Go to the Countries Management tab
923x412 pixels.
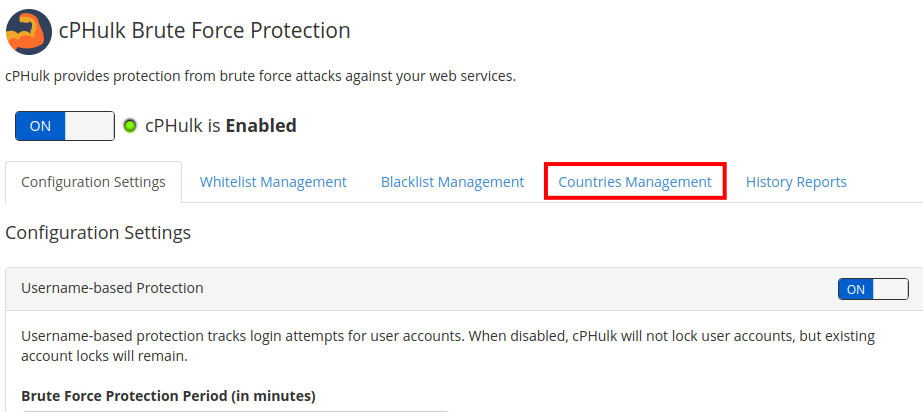coord(635,182)
